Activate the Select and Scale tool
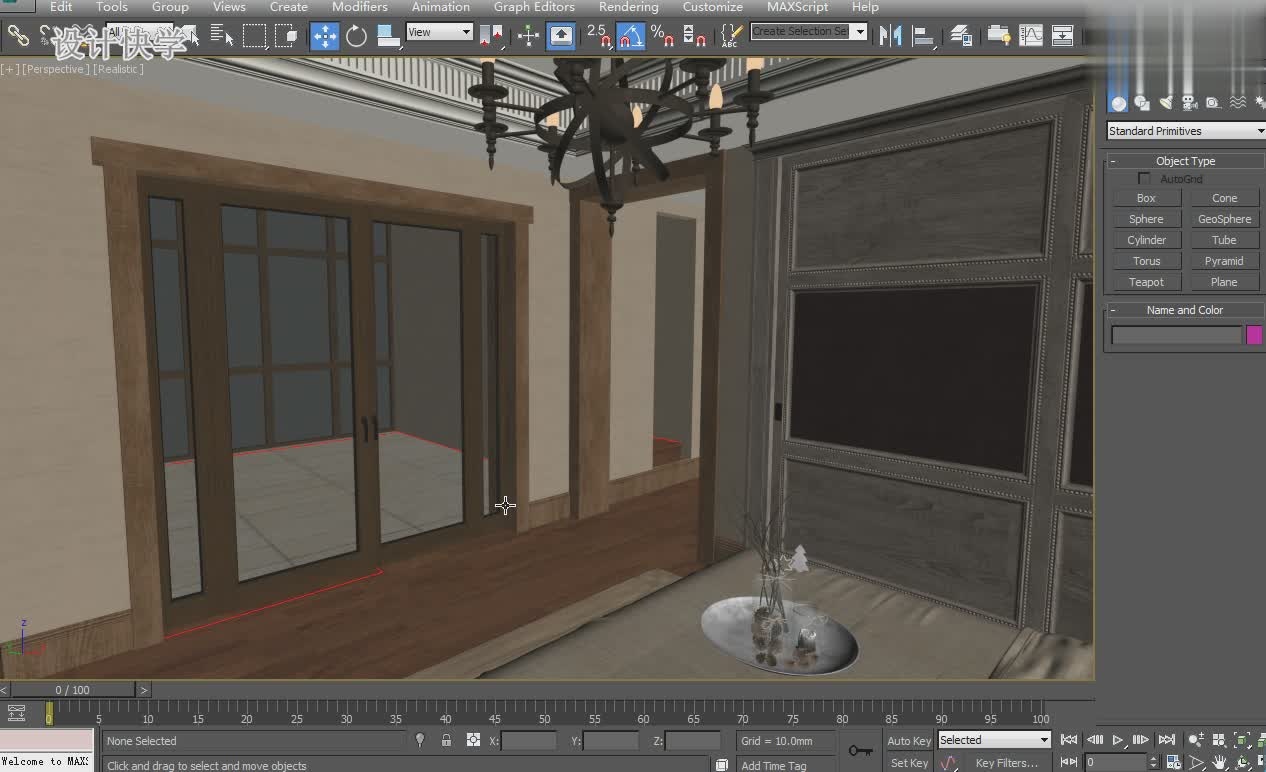 388,37
